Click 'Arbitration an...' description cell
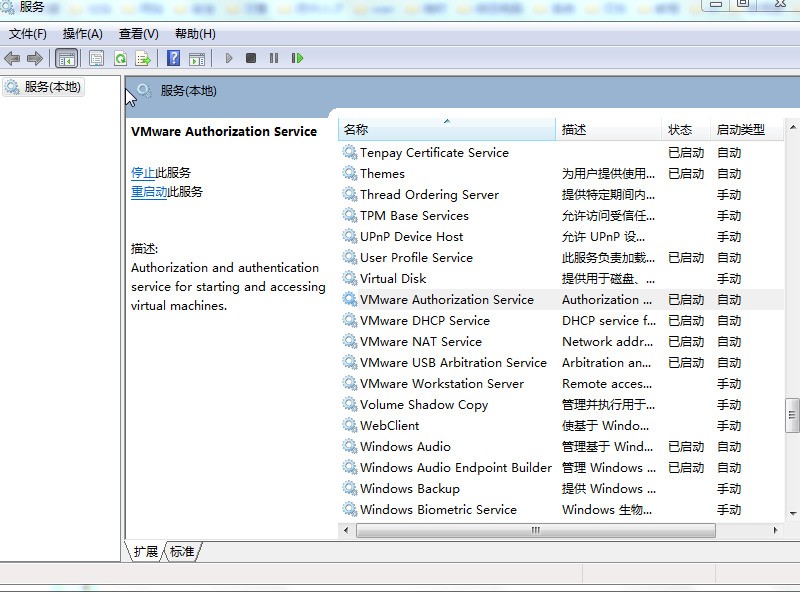800x592 pixels. click(606, 362)
